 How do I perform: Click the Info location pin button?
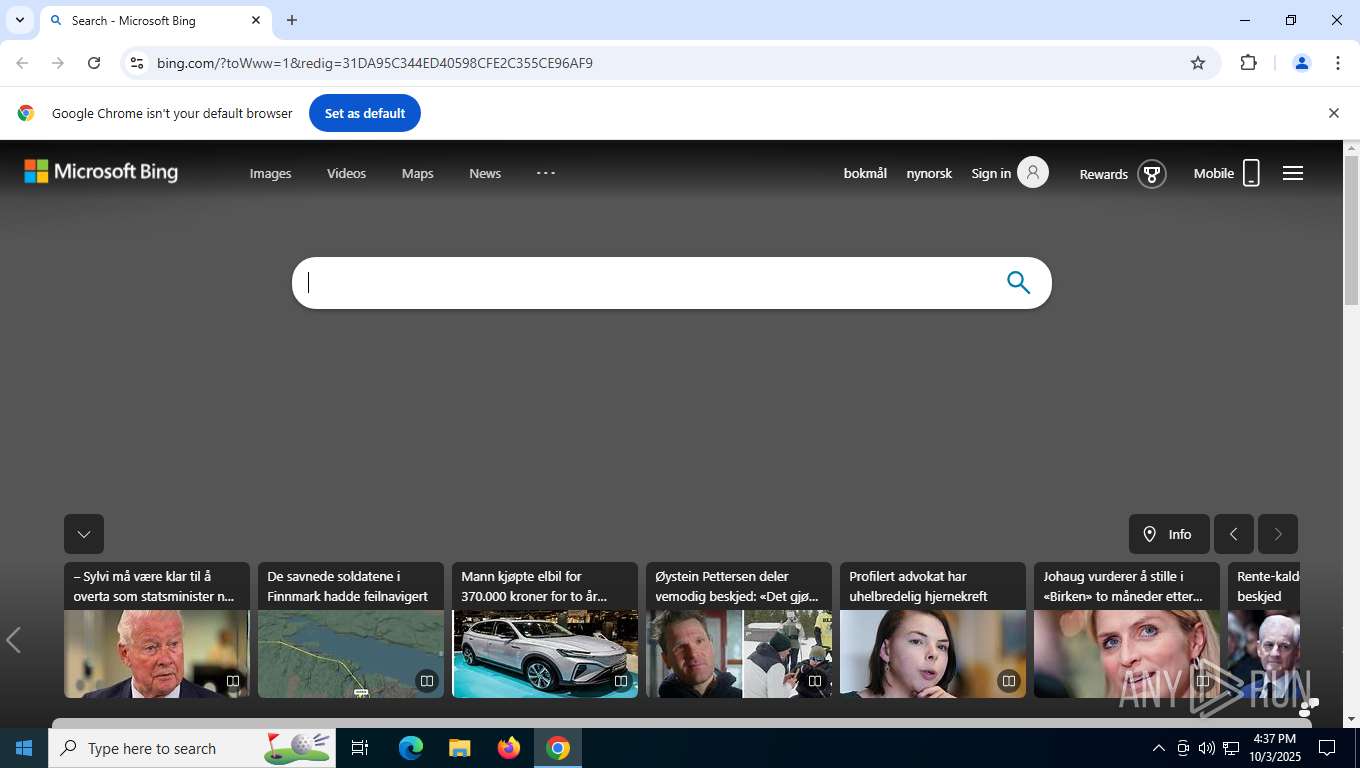pos(1169,534)
